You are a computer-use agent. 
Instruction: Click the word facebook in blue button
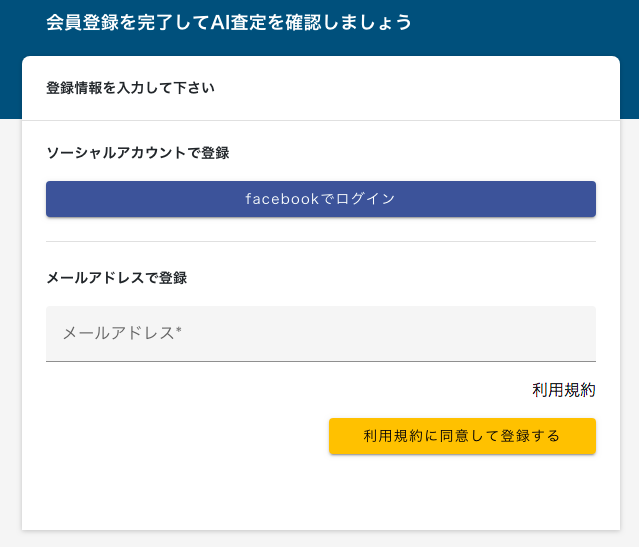pos(282,199)
